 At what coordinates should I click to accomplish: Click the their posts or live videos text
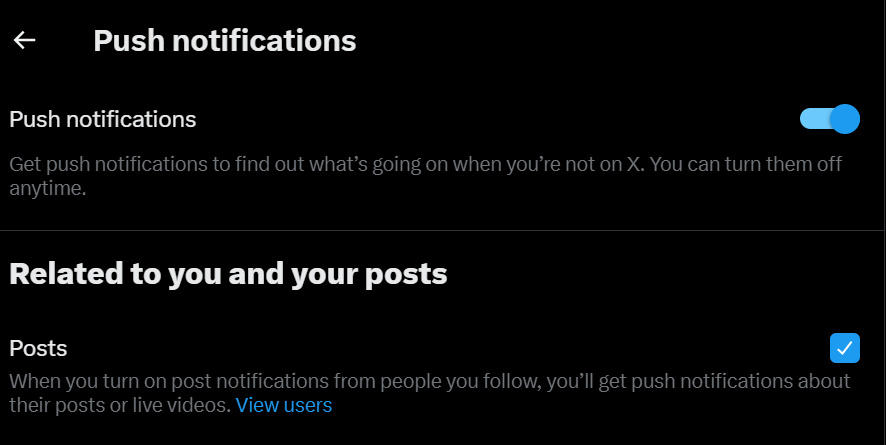click(120, 405)
